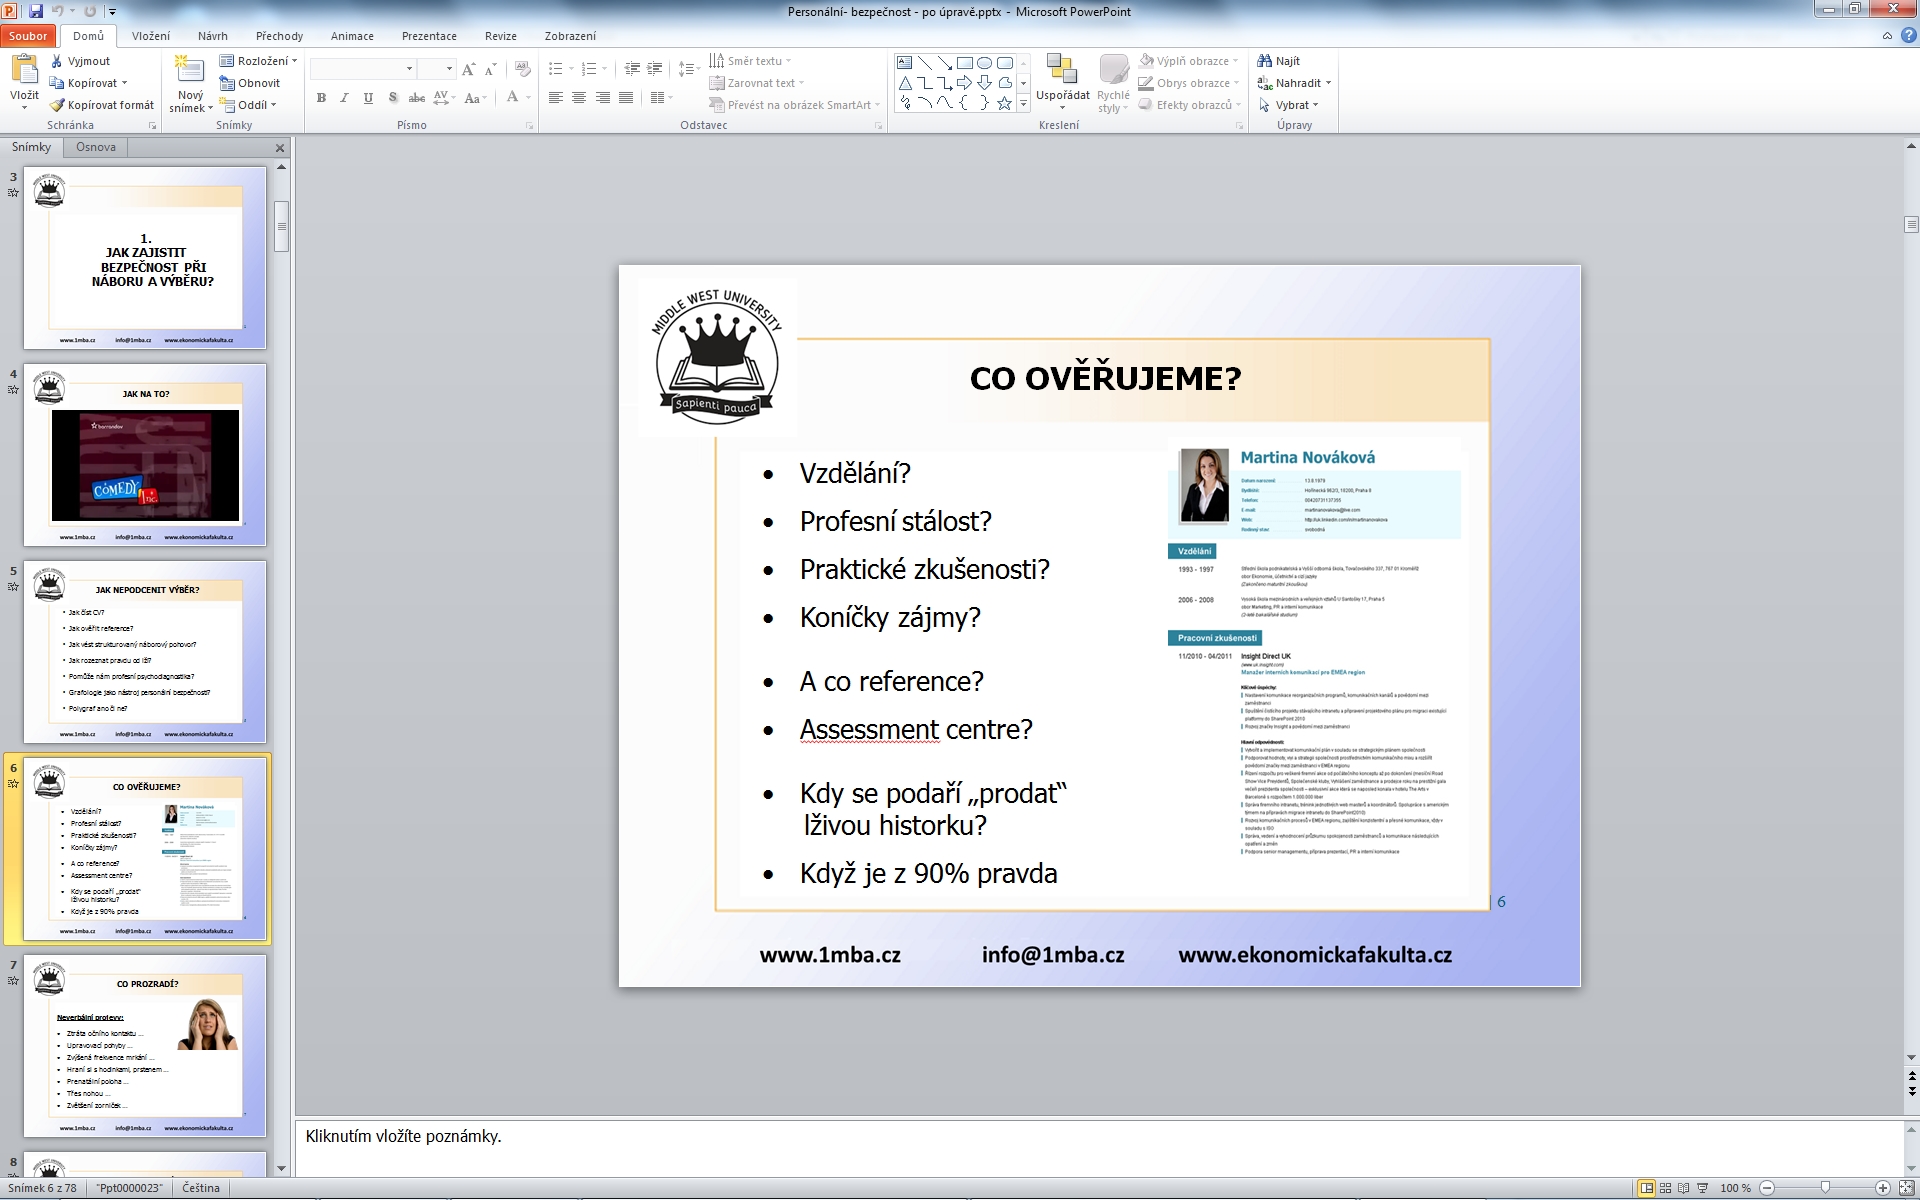Open font color picker arrow

click(x=529, y=98)
